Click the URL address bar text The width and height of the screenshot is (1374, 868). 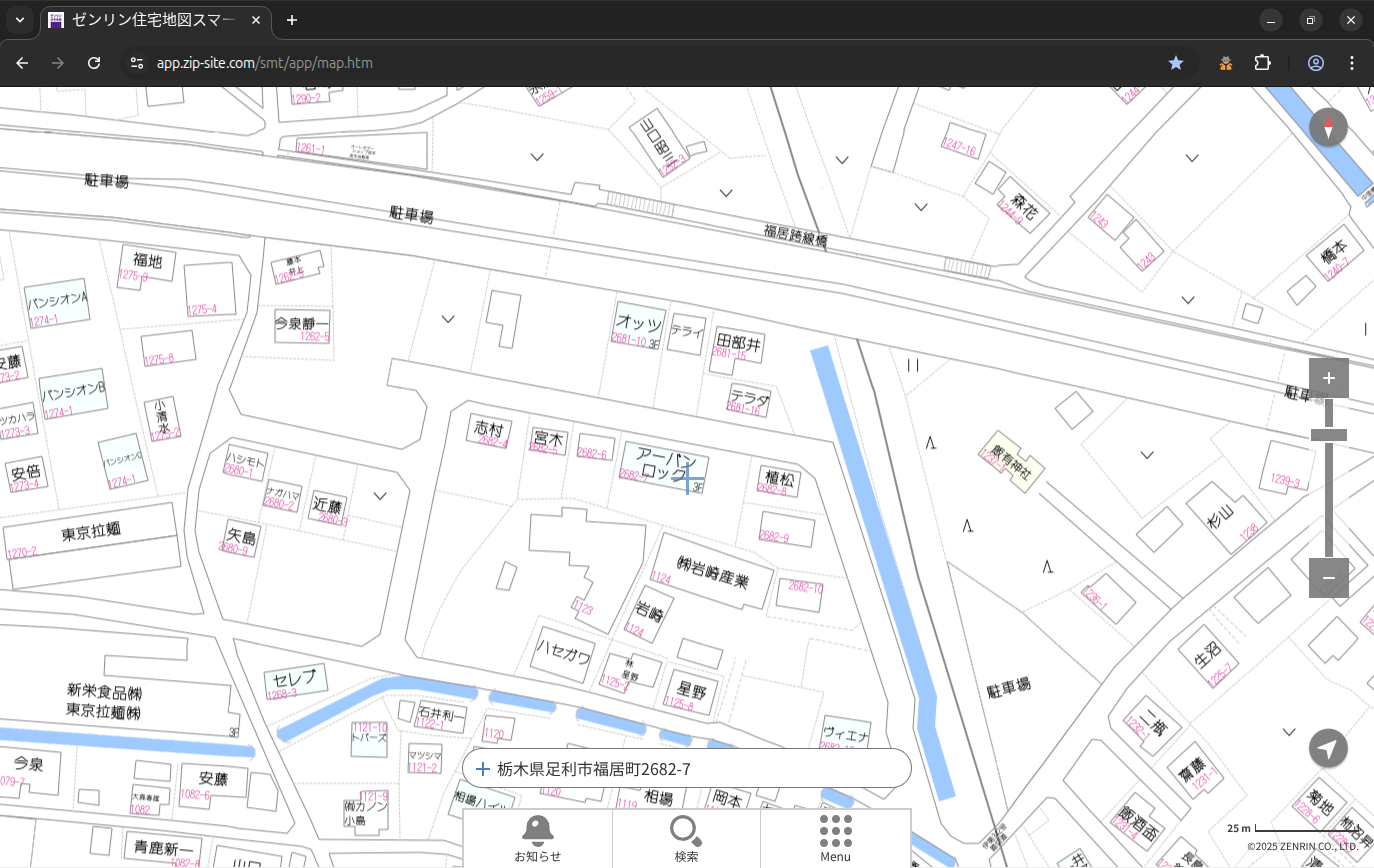pos(265,63)
